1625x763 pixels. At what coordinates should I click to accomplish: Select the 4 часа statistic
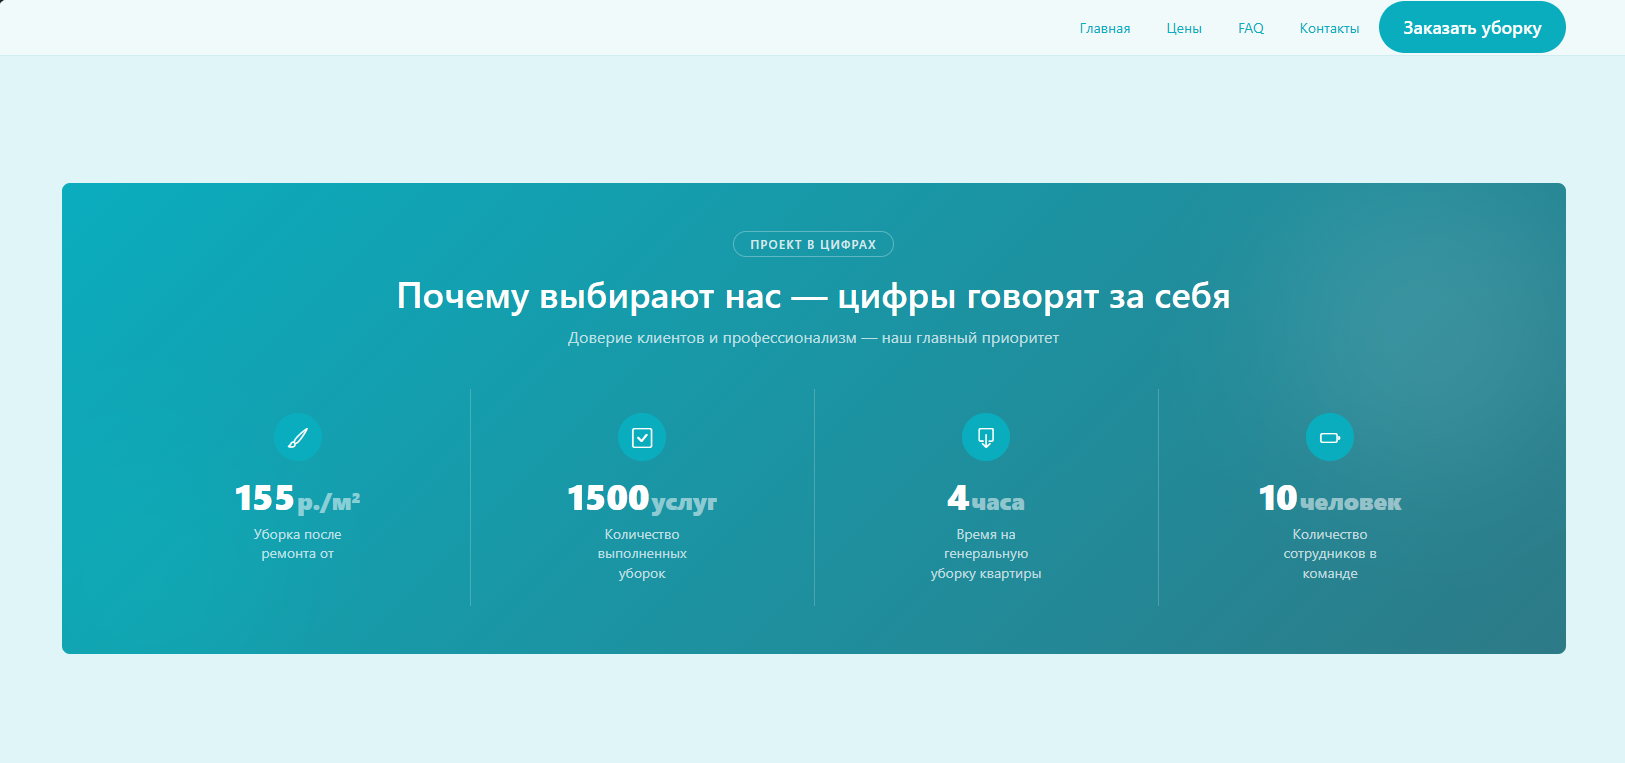point(986,498)
